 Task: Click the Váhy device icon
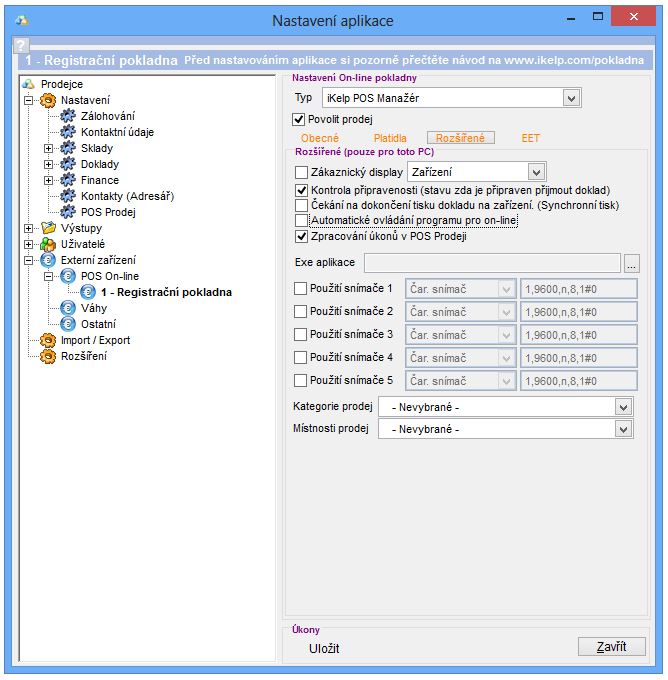pyautogui.click(x=68, y=308)
